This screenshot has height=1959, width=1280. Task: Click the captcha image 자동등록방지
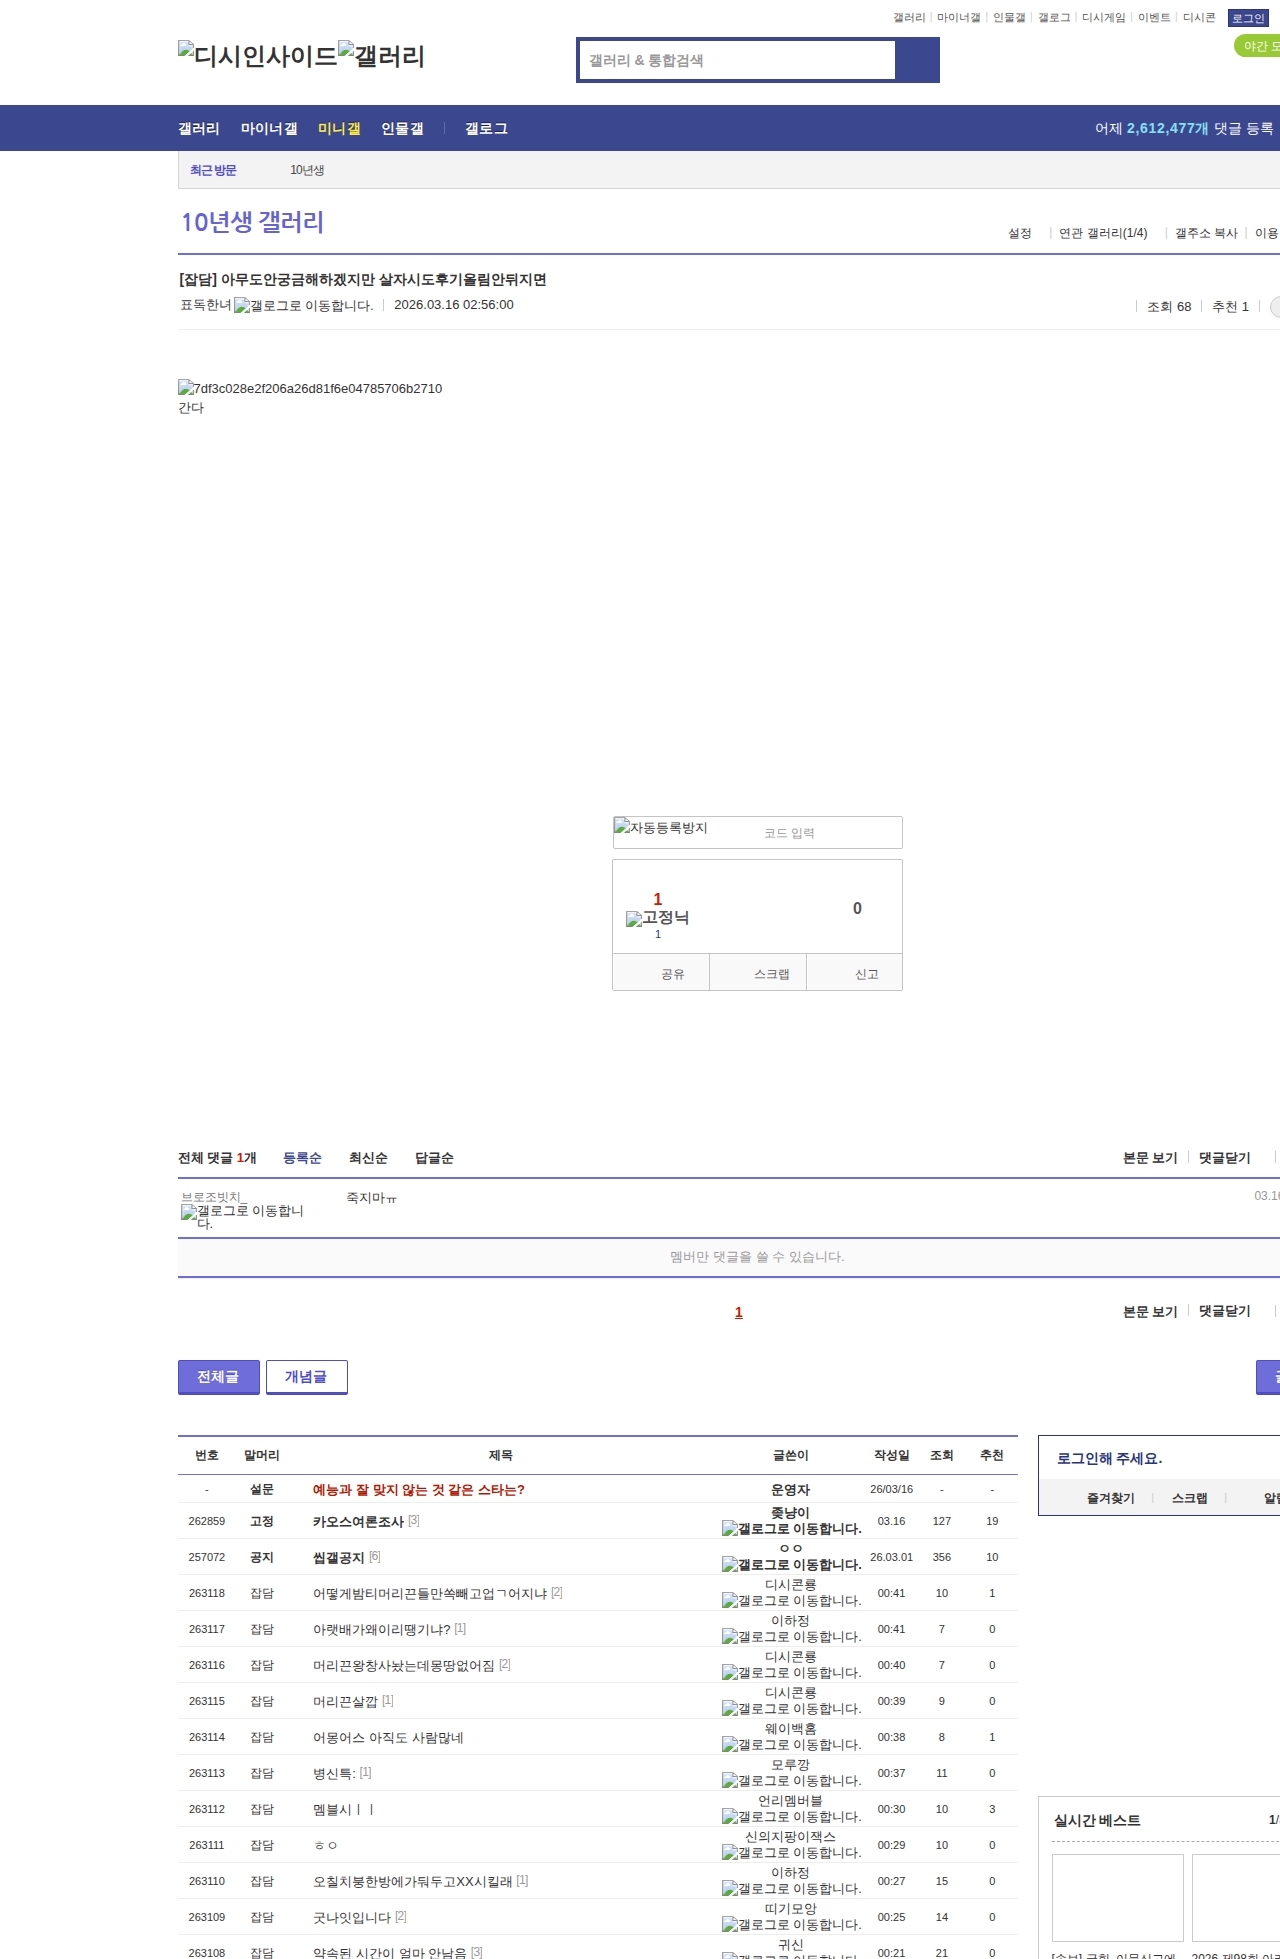point(661,828)
